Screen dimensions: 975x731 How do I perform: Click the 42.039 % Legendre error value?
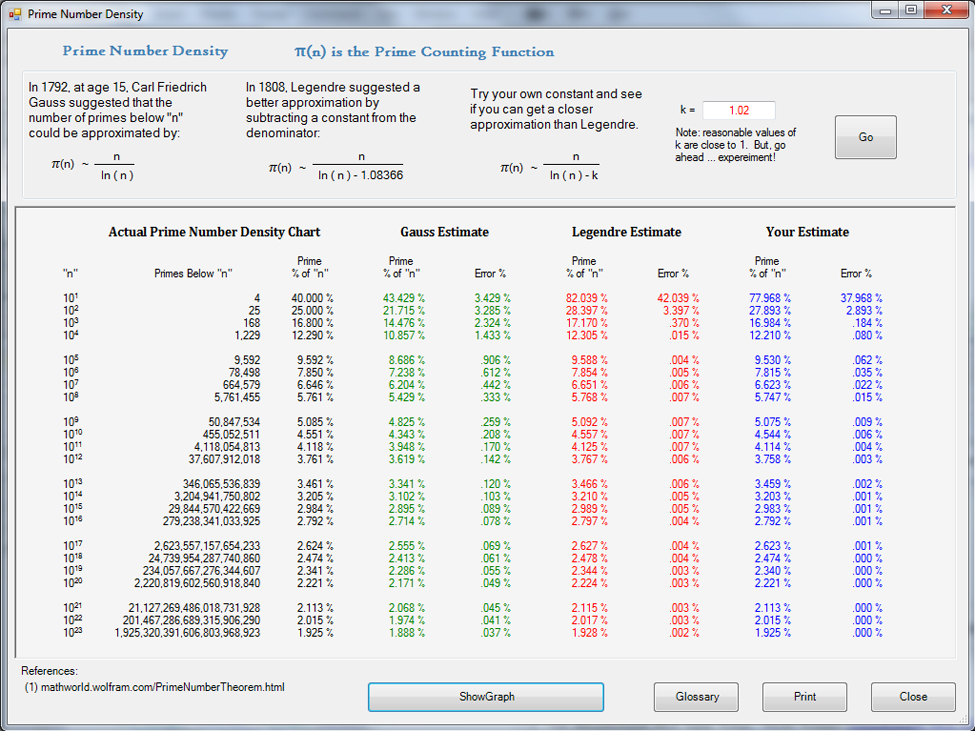click(677, 298)
